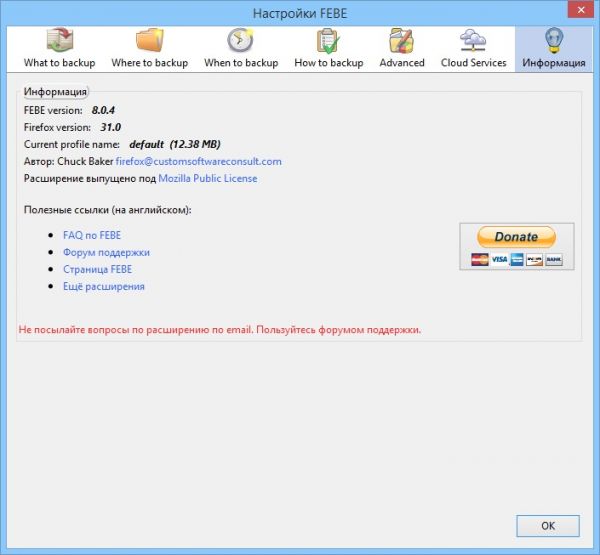Click the When to backup clock icon
Image resolution: width=600 pixels, height=555 pixels.
click(x=240, y=40)
